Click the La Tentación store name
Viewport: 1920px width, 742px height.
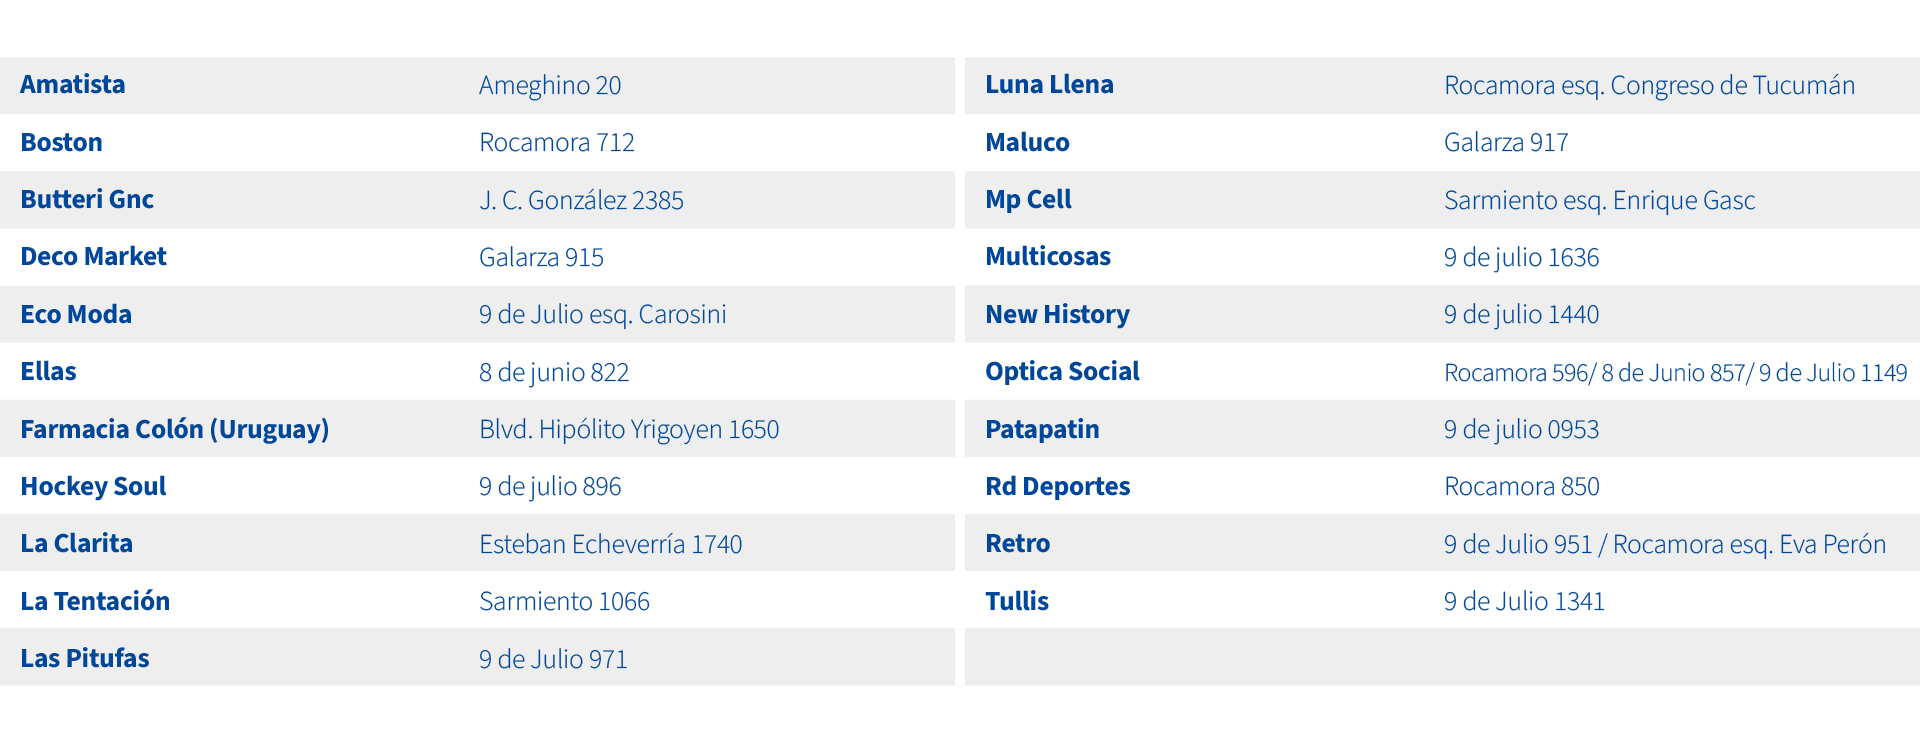[95, 601]
